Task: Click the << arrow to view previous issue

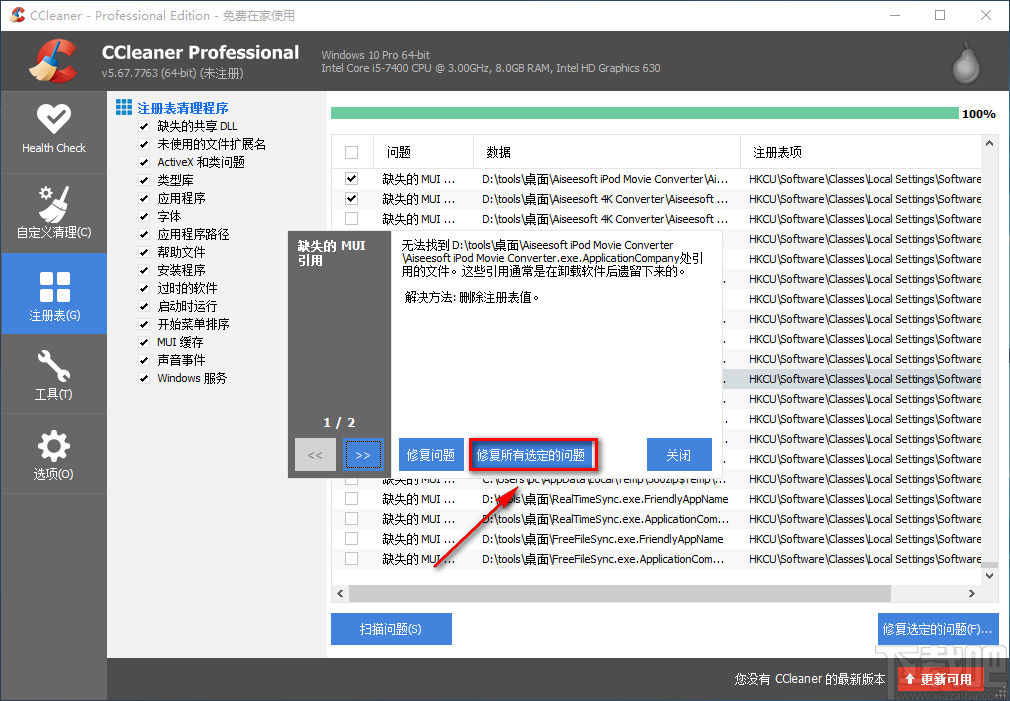Action: 315,454
